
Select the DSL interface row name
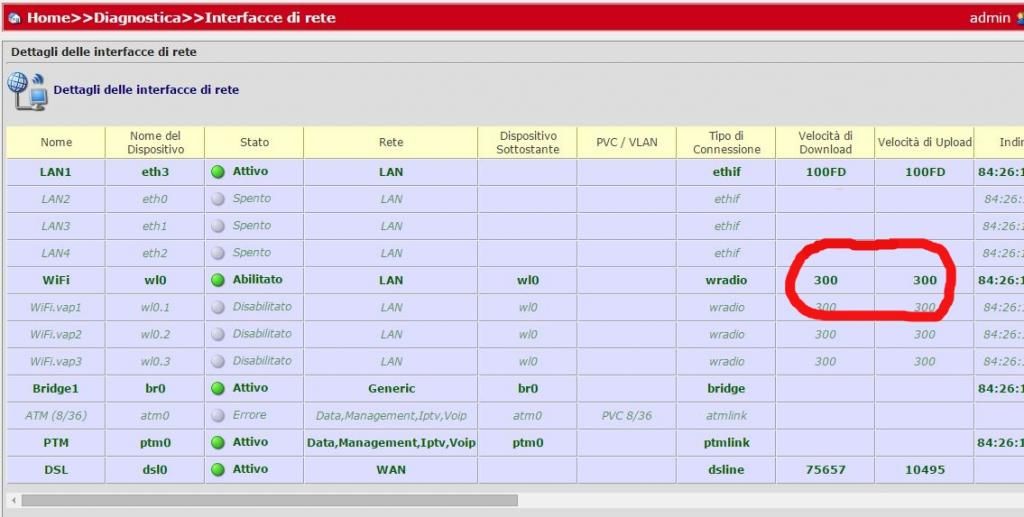click(55, 469)
